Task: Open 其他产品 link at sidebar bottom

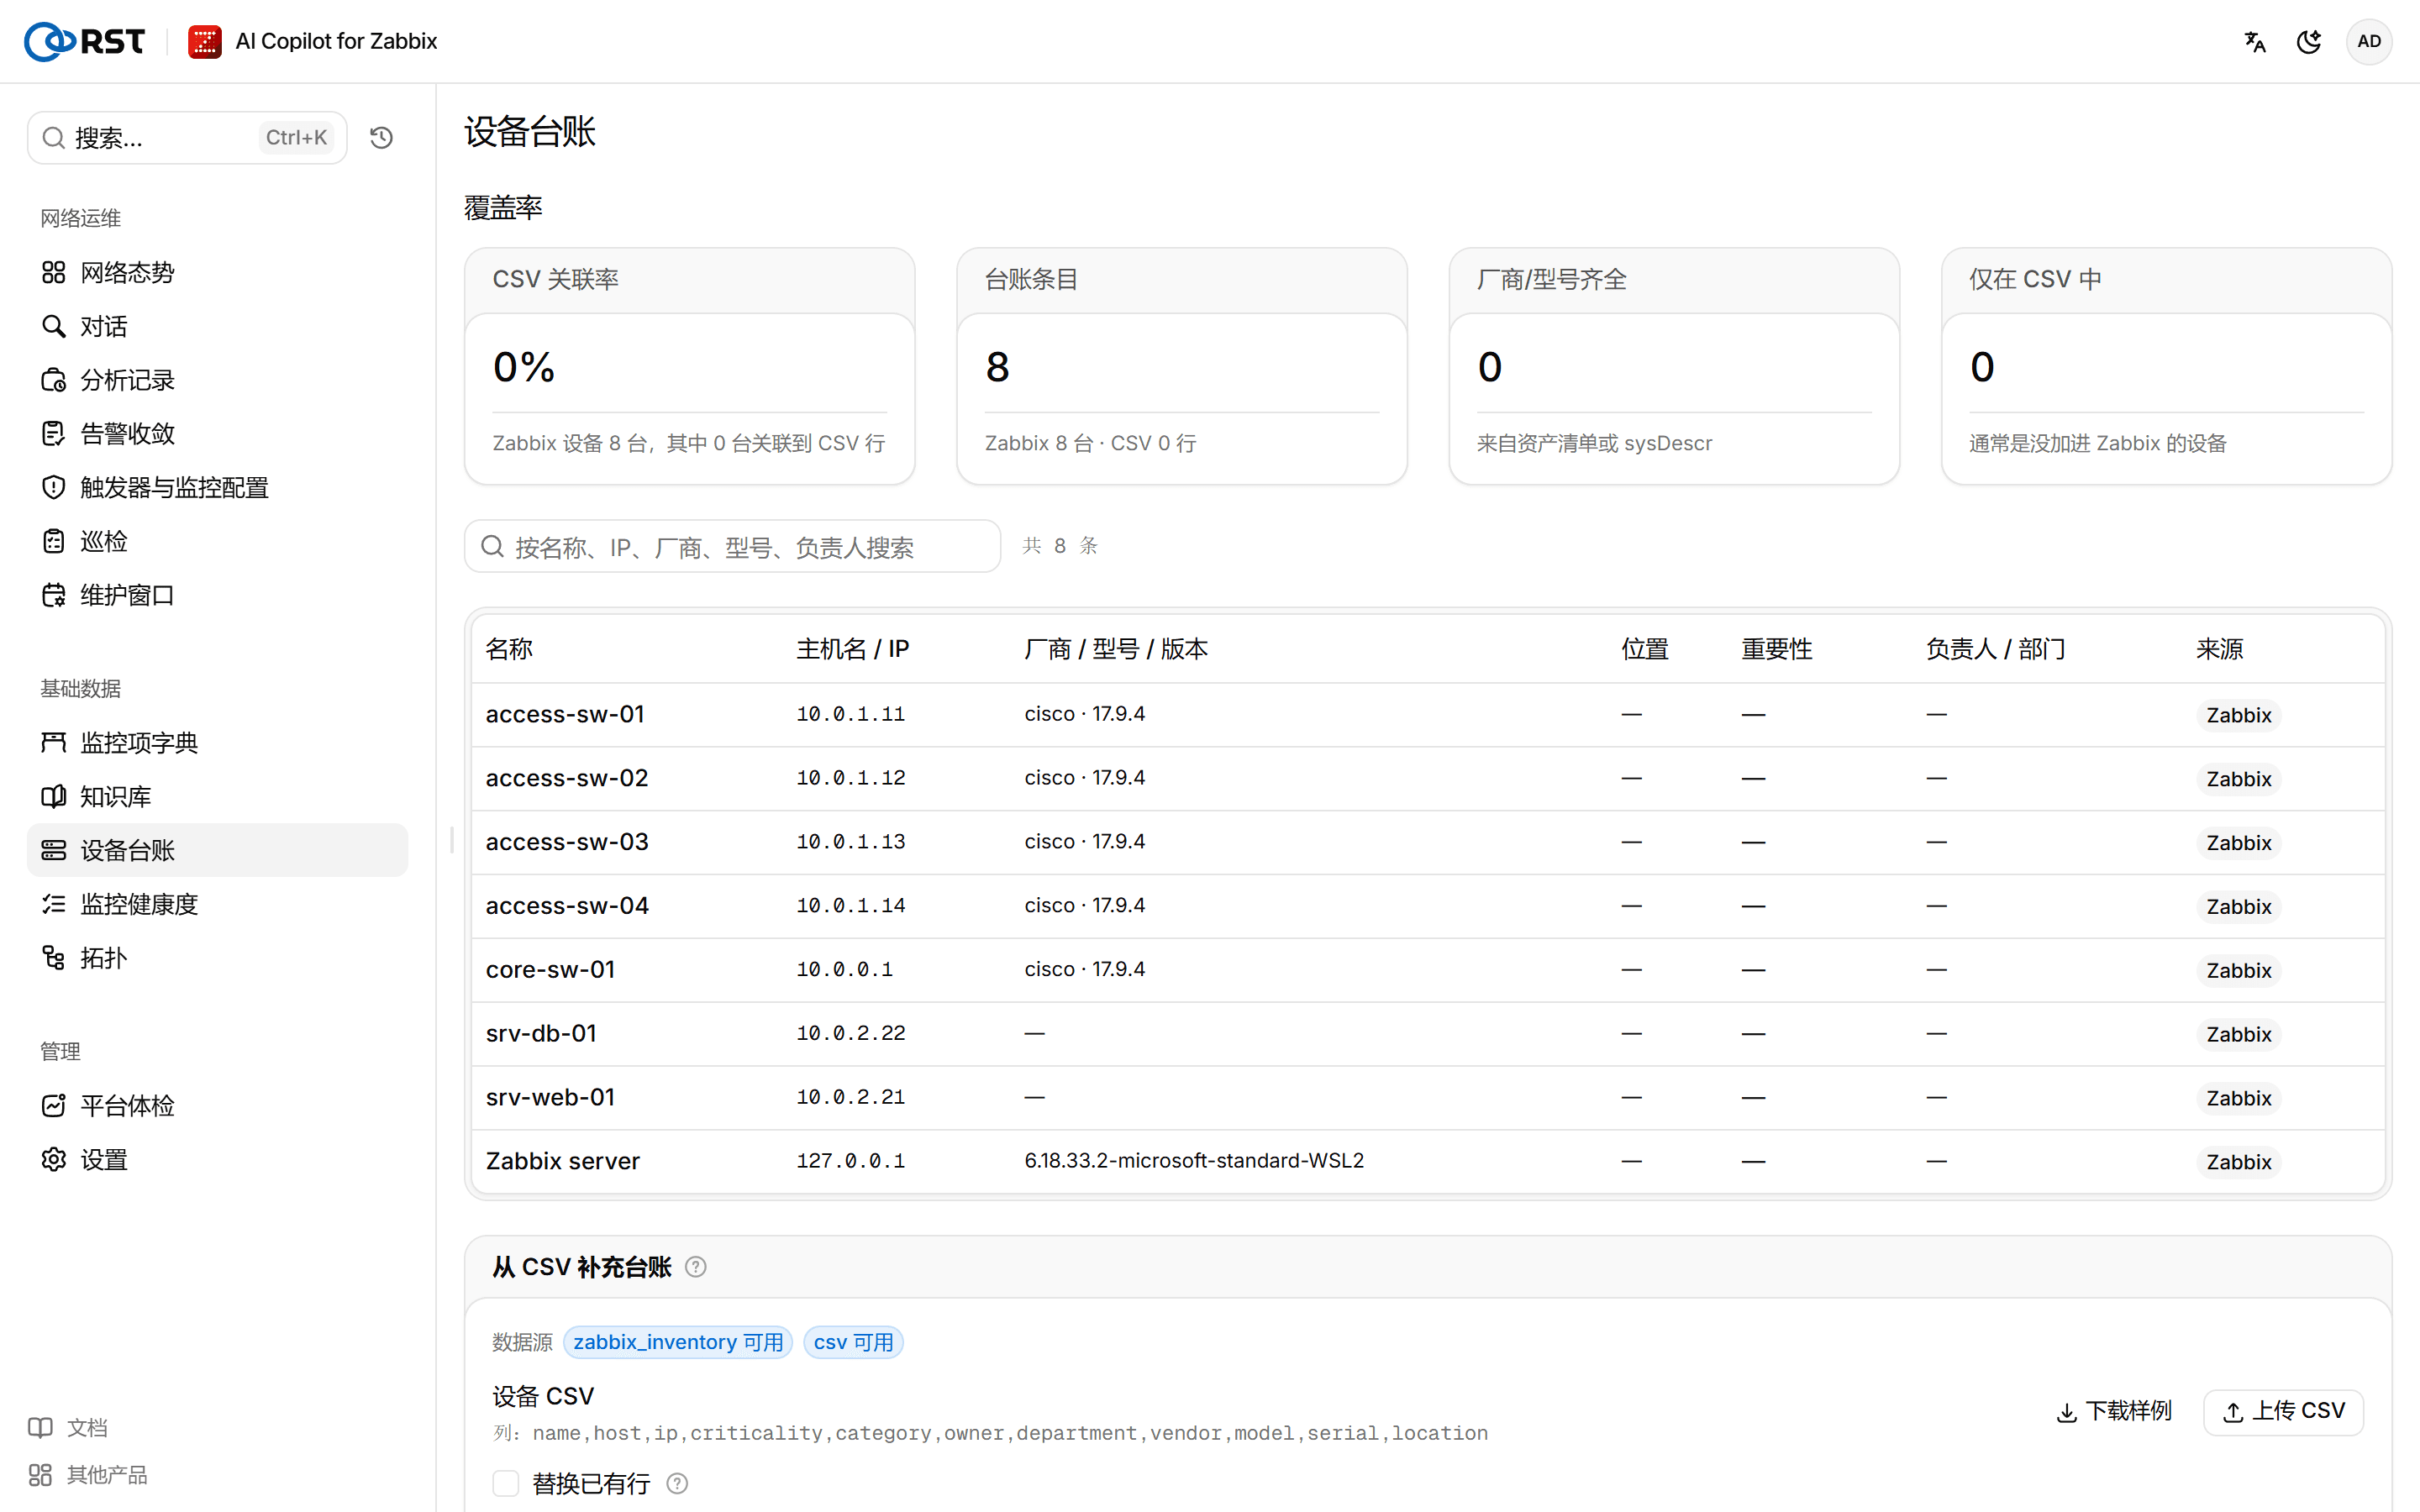Action: point(89,1475)
